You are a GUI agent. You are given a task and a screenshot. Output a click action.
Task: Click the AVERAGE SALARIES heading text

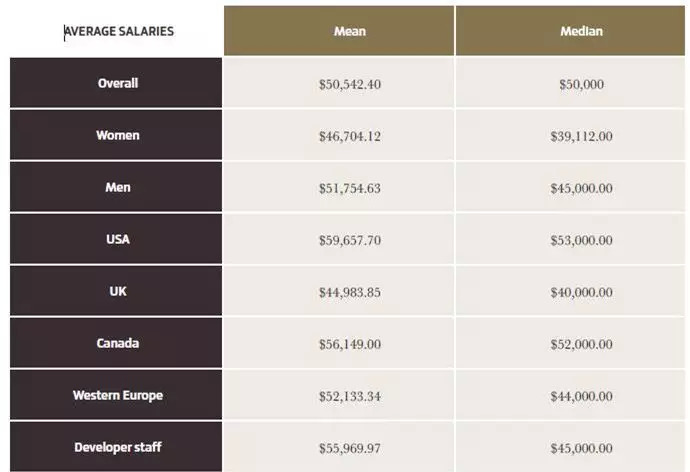coord(119,31)
